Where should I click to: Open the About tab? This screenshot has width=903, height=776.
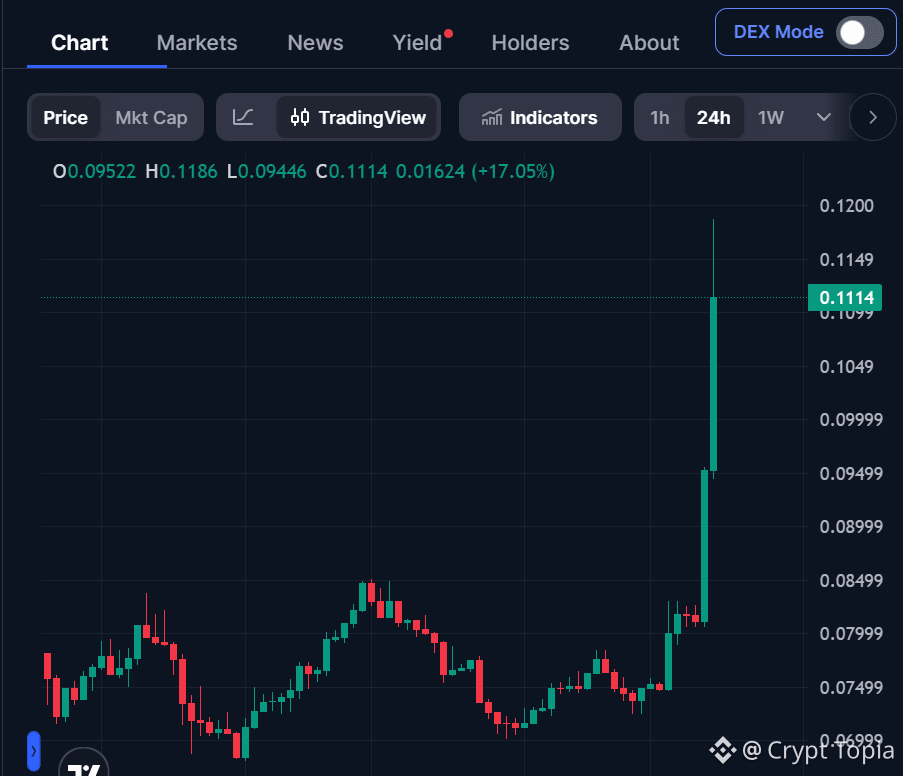[x=649, y=43]
